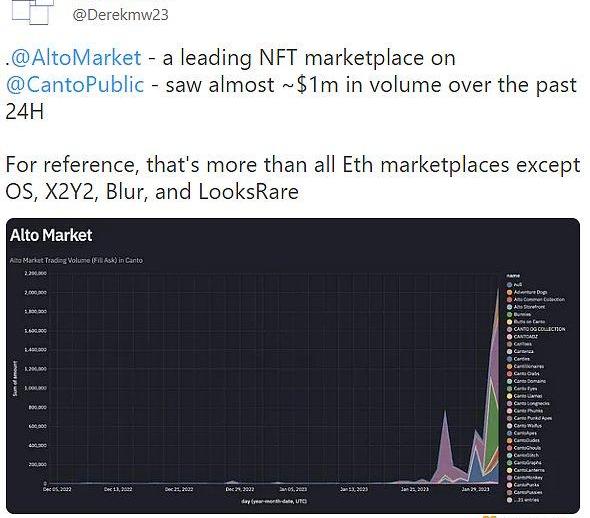The width and height of the screenshot is (590, 518).
Task: Toggle the Alto Storefront legend marker
Action: pyautogui.click(x=509, y=307)
